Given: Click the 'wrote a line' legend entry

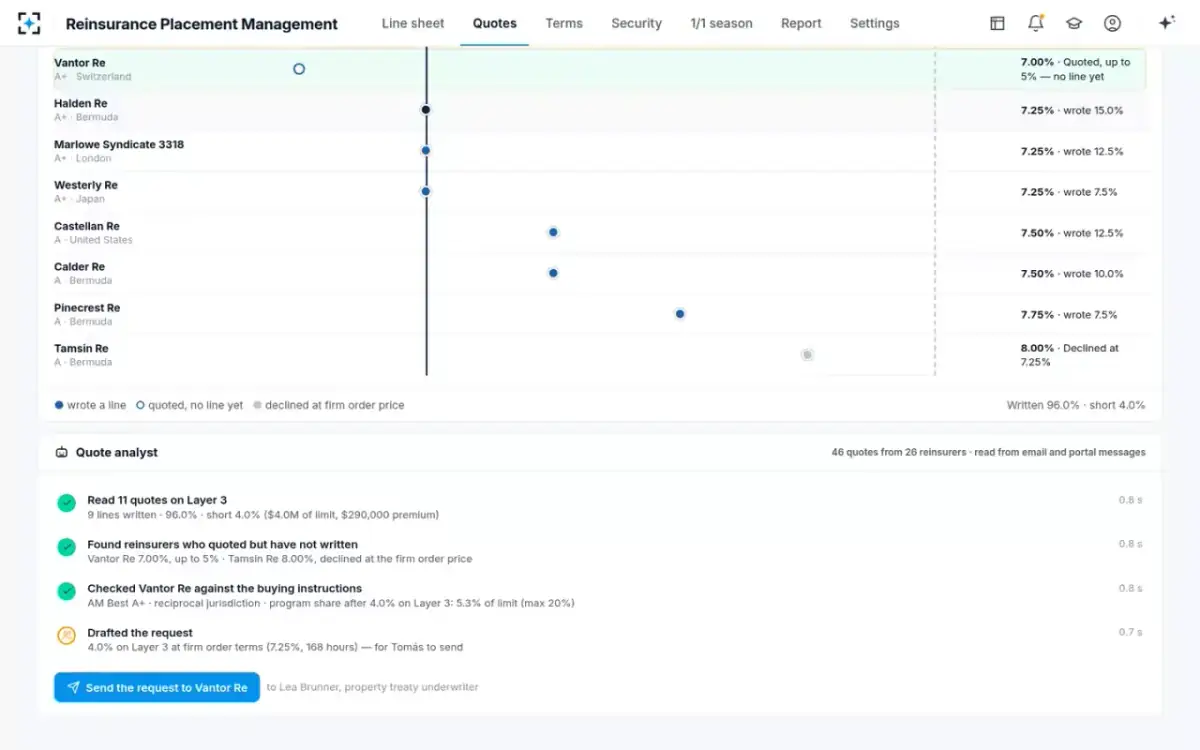Looking at the screenshot, I should coord(90,405).
